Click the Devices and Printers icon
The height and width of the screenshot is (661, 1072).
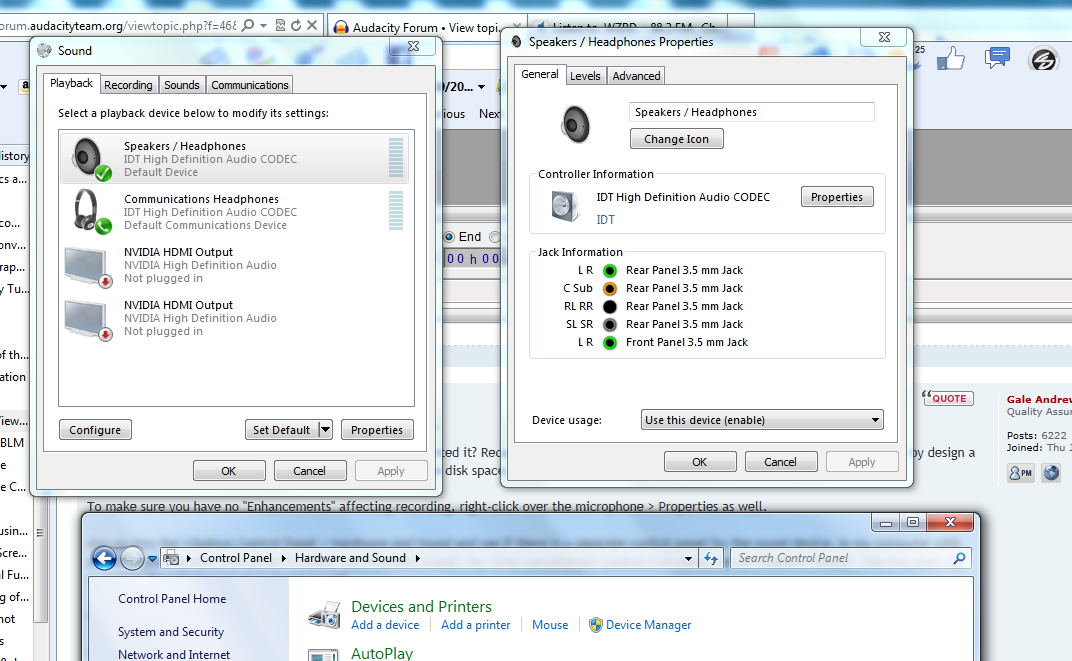[324, 614]
